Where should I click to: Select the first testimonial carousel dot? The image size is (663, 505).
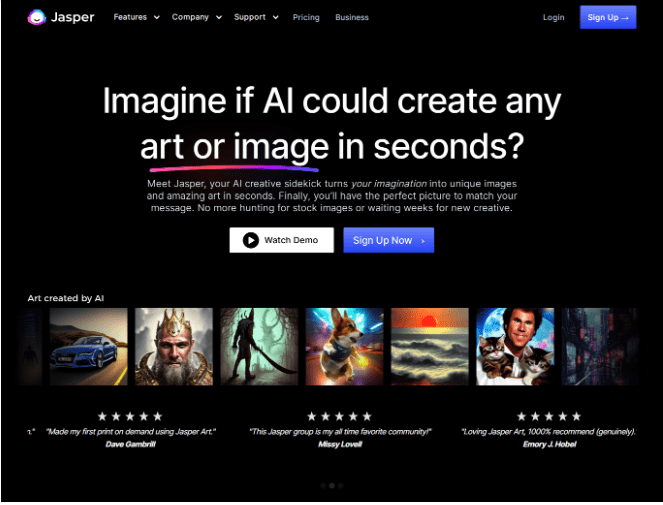pos(323,486)
